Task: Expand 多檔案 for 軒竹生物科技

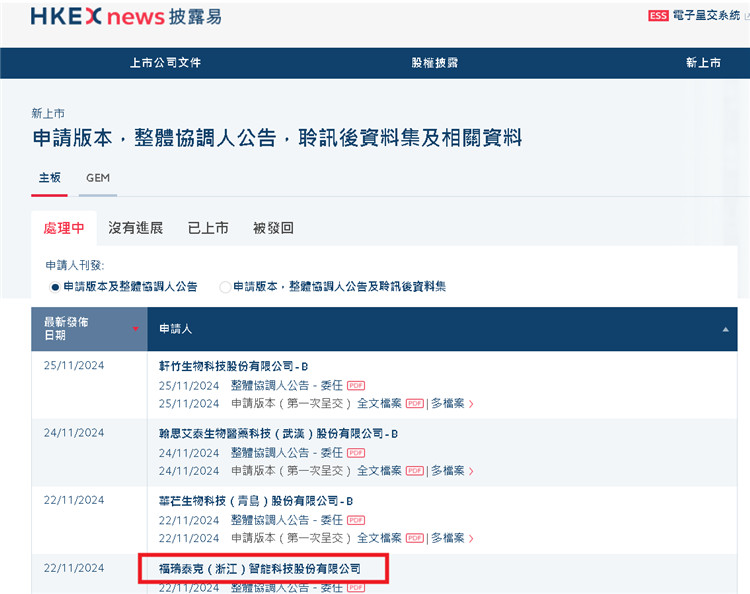Action: [x=452, y=404]
